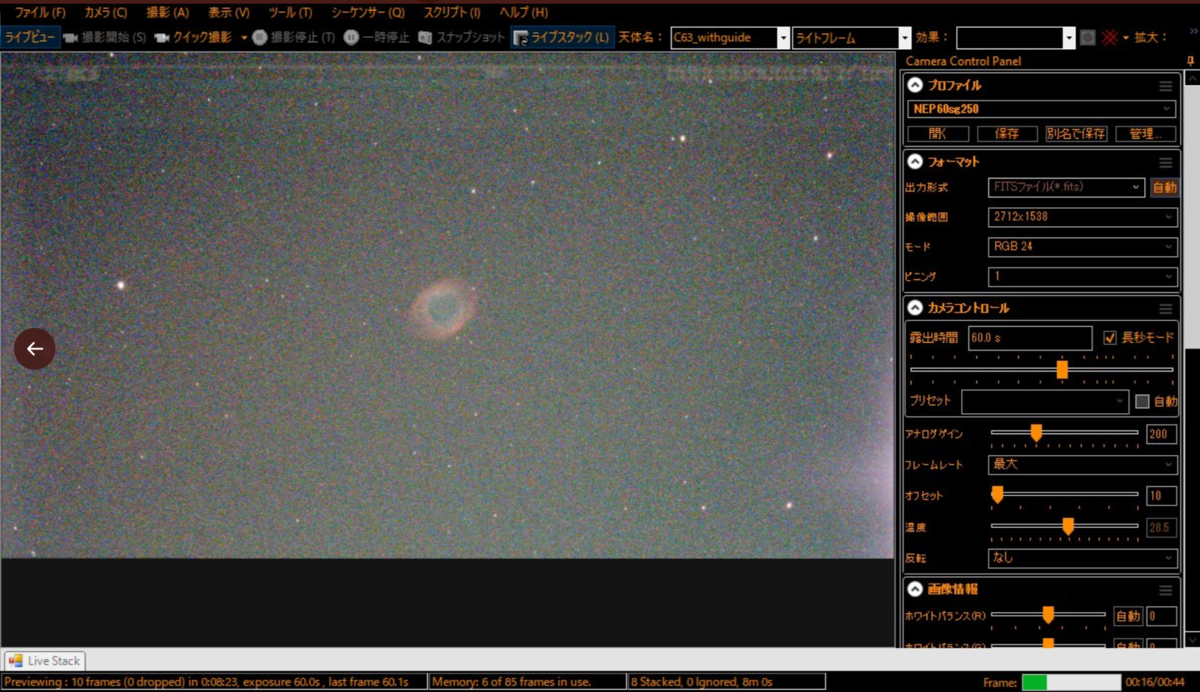This screenshot has height=692, width=1200.
Task: Collapse the プロファイル section
Action: [914, 86]
